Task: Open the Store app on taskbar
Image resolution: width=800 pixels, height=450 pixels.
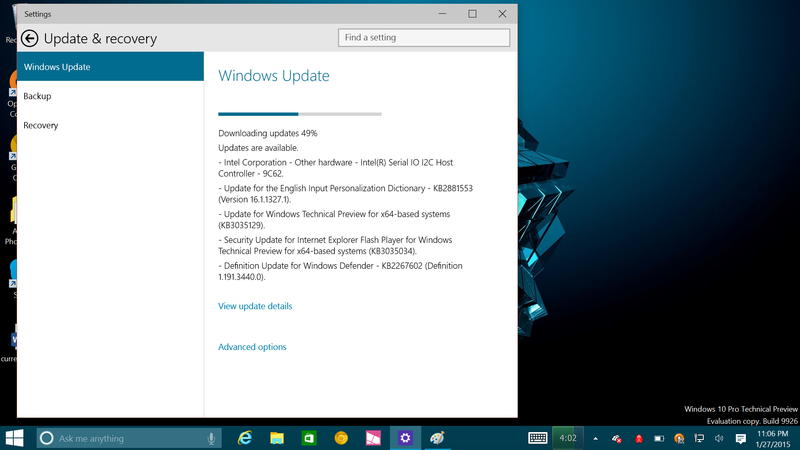Action: tap(309, 438)
